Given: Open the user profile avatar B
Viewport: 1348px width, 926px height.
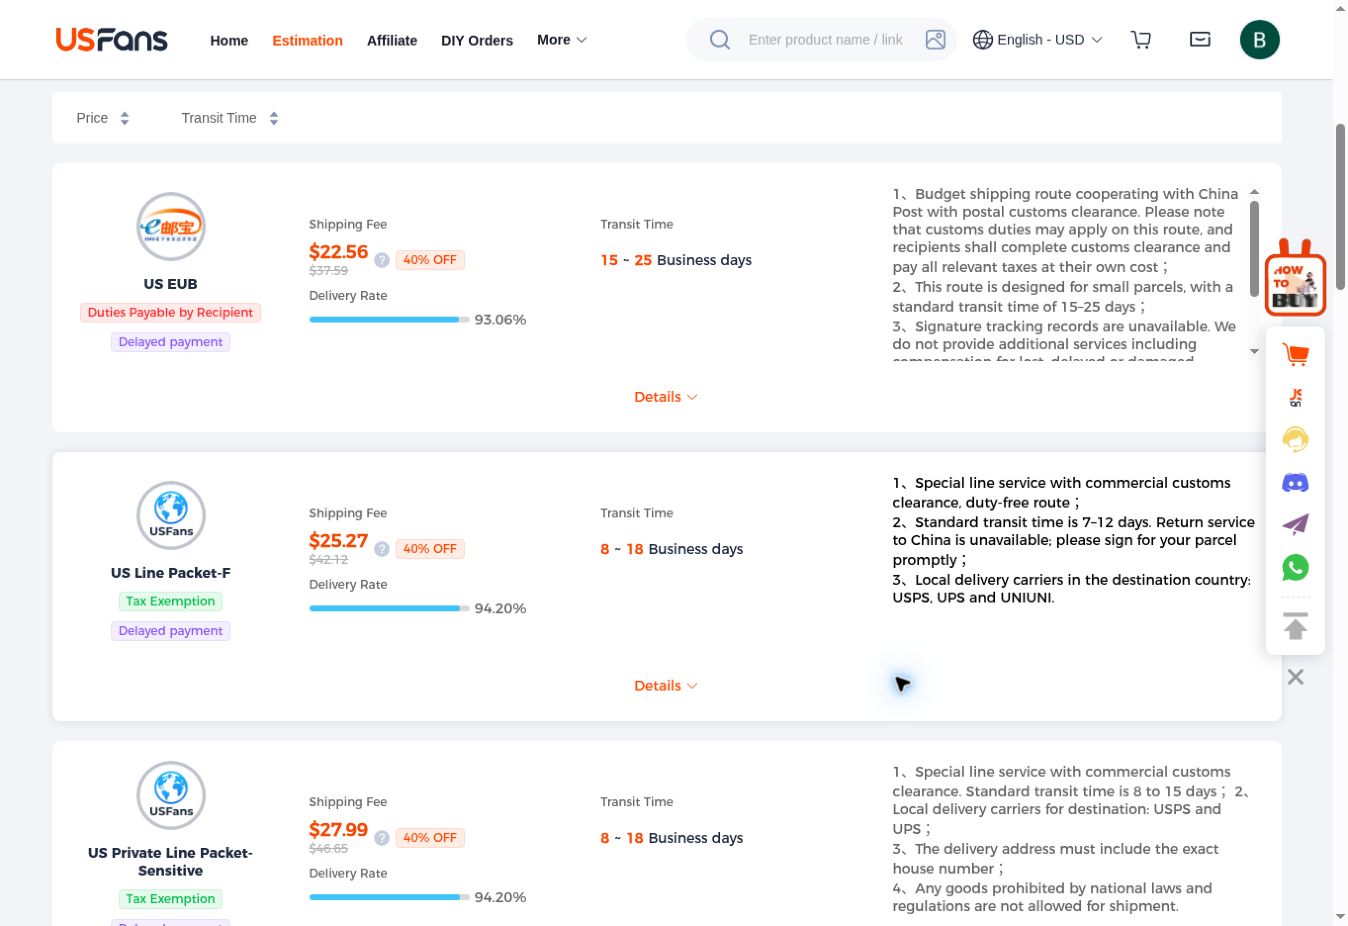Looking at the screenshot, I should tap(1260, 40).
